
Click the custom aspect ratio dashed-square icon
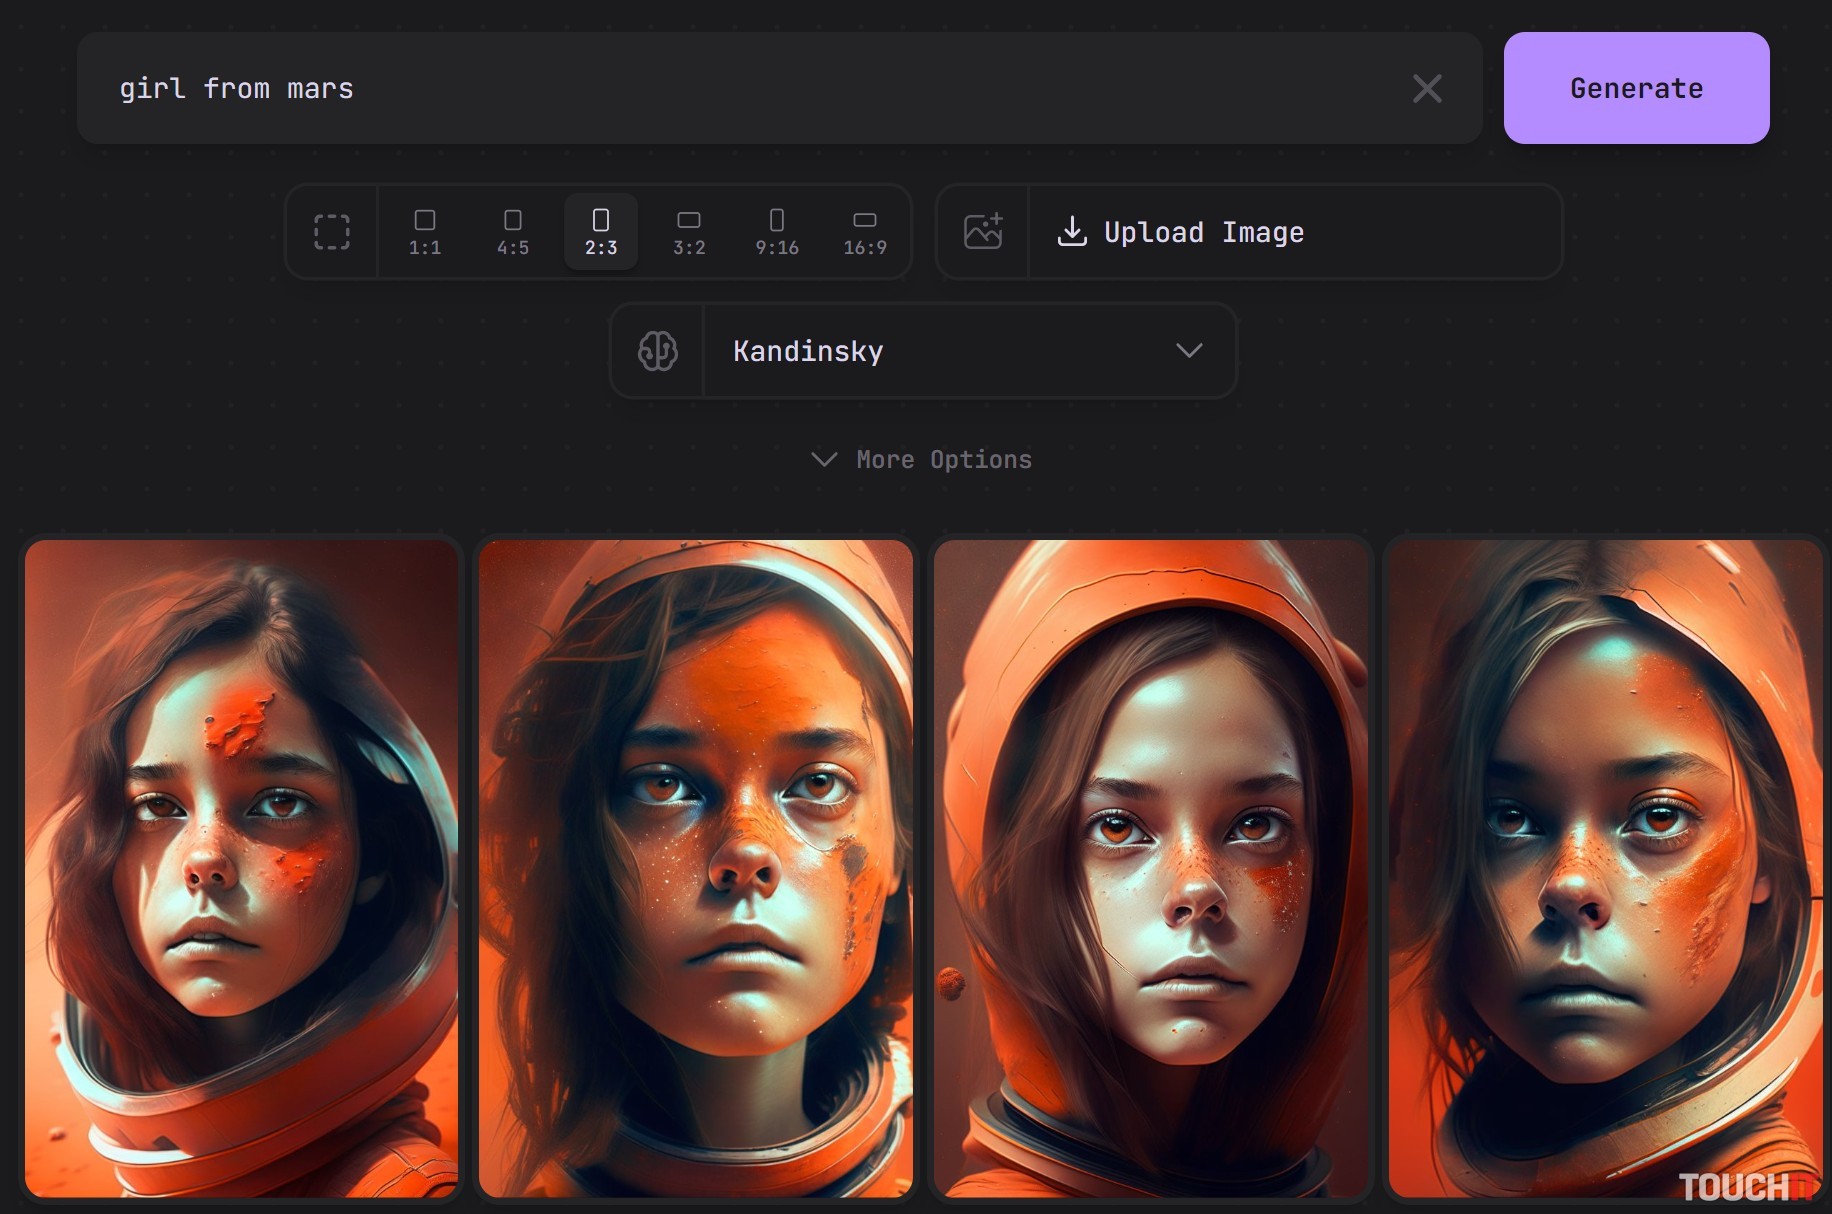[x=331, y=232]
